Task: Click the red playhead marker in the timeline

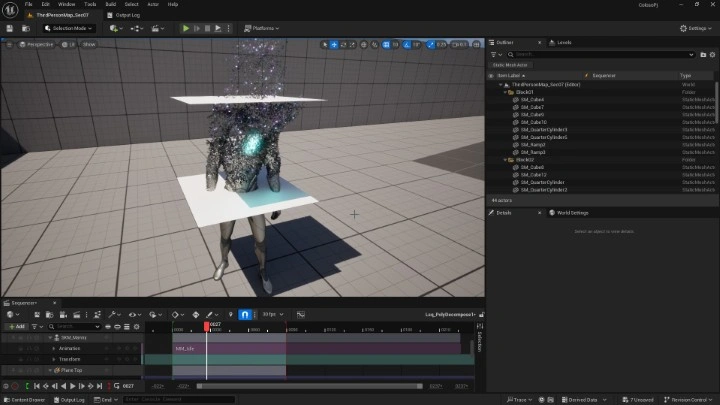Action: [207, 325]
